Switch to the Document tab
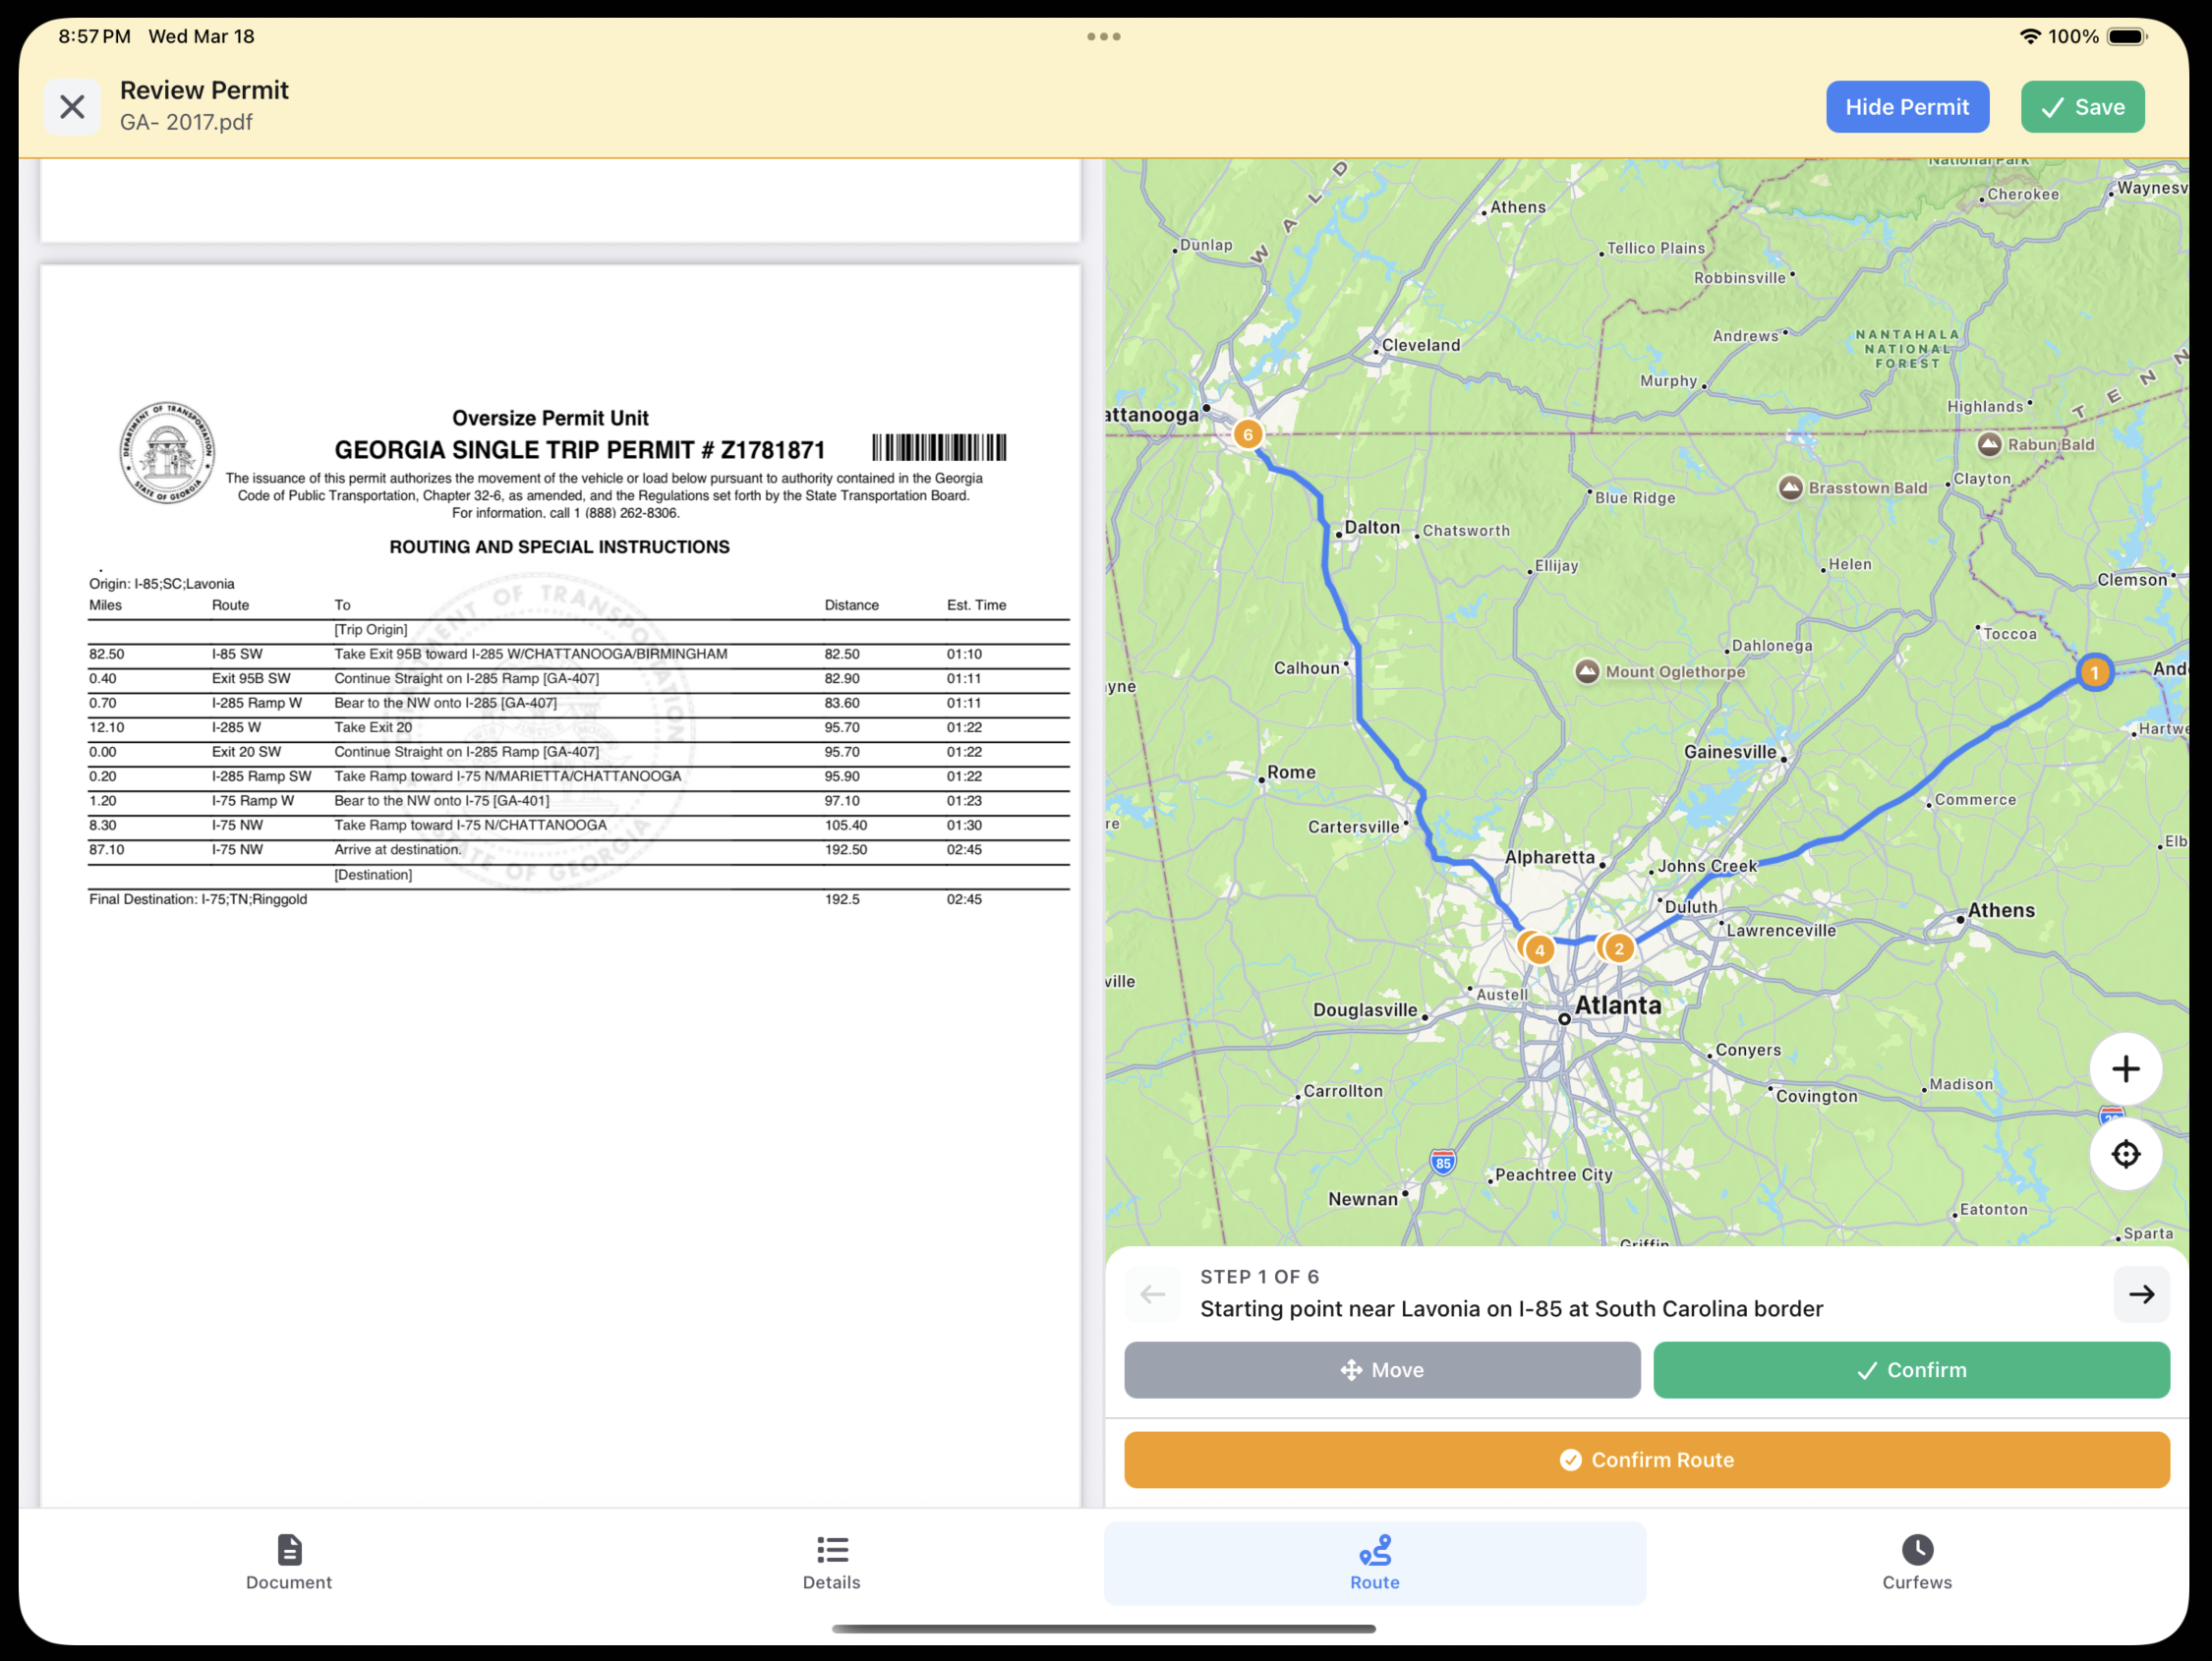This screenshot has width=2212, height=1661. tap(289, 1562)
